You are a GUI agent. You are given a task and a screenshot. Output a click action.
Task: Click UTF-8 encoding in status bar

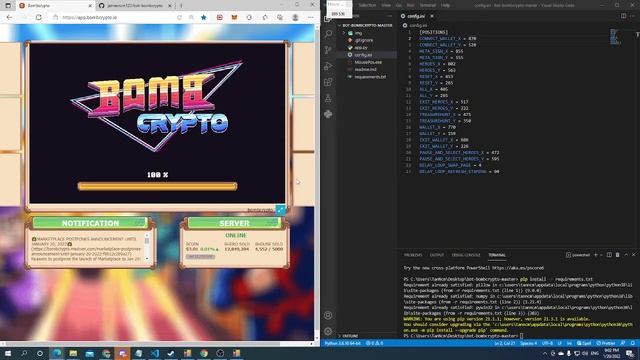coord(547,343)
